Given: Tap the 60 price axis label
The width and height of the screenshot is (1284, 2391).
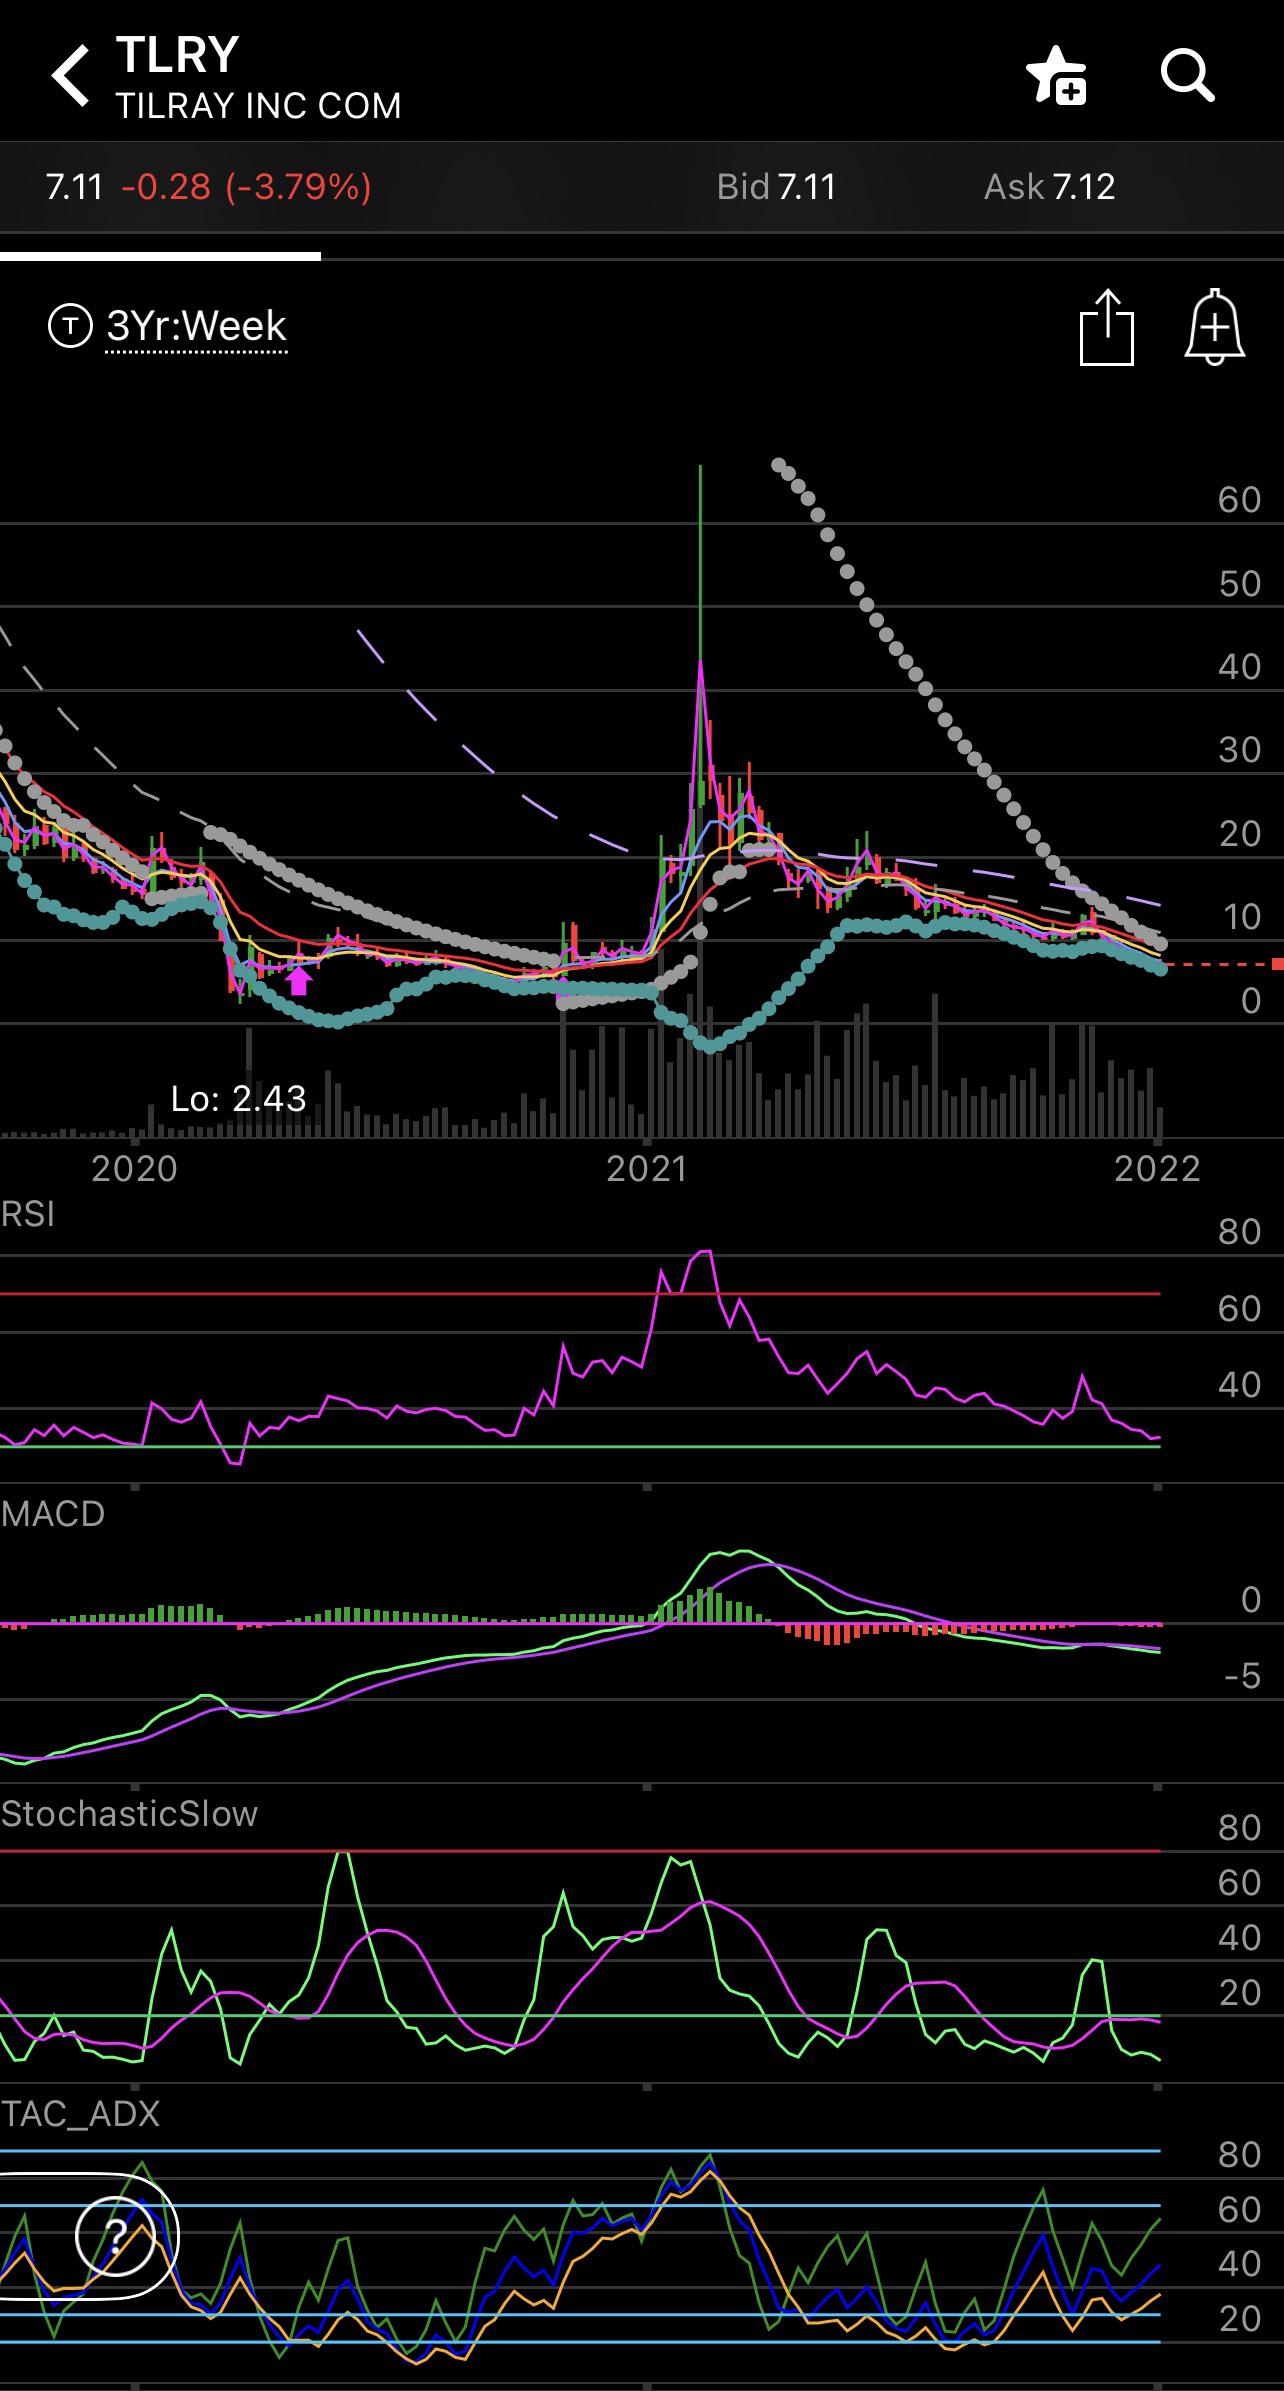Looking at the screenshot, I should (x=1239, y=500).
